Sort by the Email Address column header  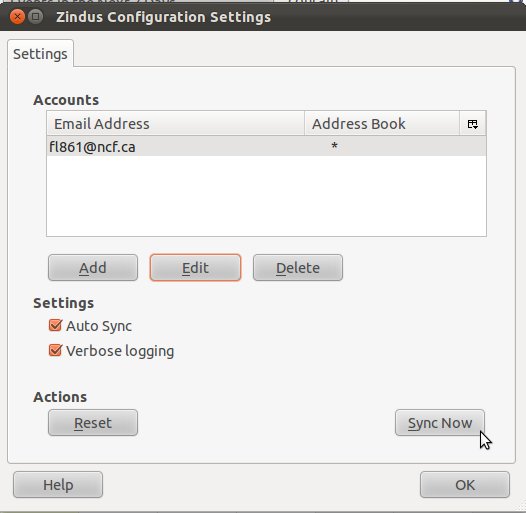[175, 124]
